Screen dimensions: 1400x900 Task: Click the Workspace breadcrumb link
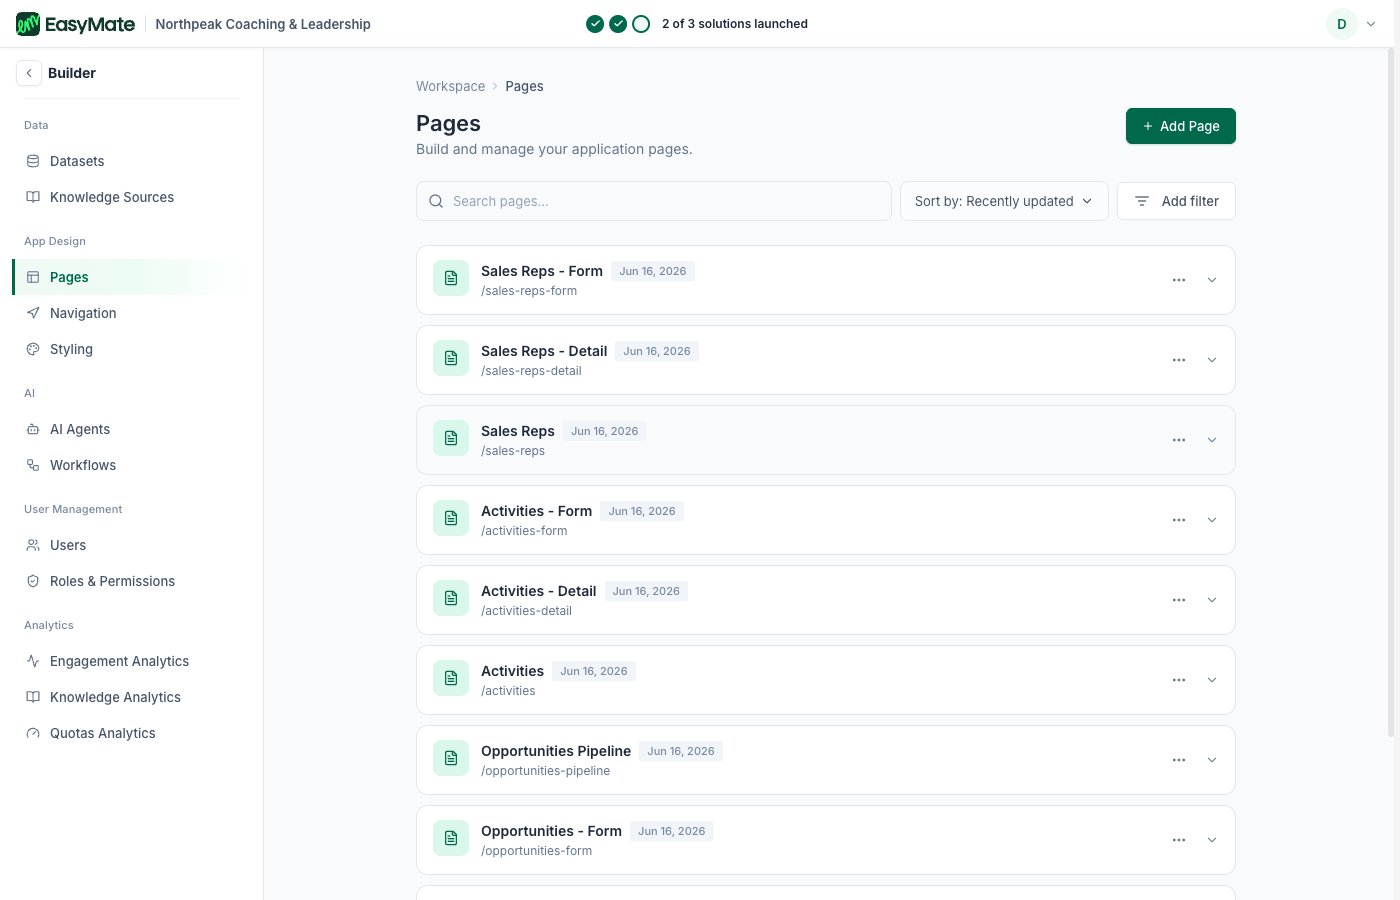[450, 86]
